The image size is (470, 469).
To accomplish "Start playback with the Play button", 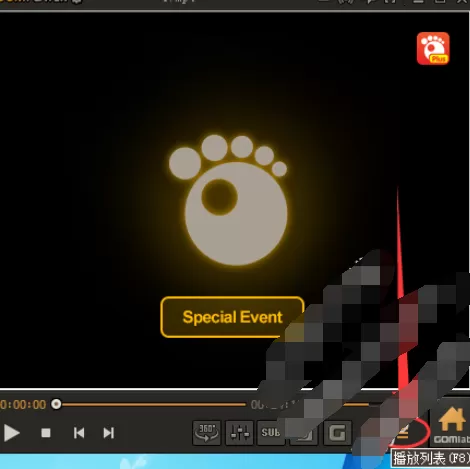I will (12, 433).
